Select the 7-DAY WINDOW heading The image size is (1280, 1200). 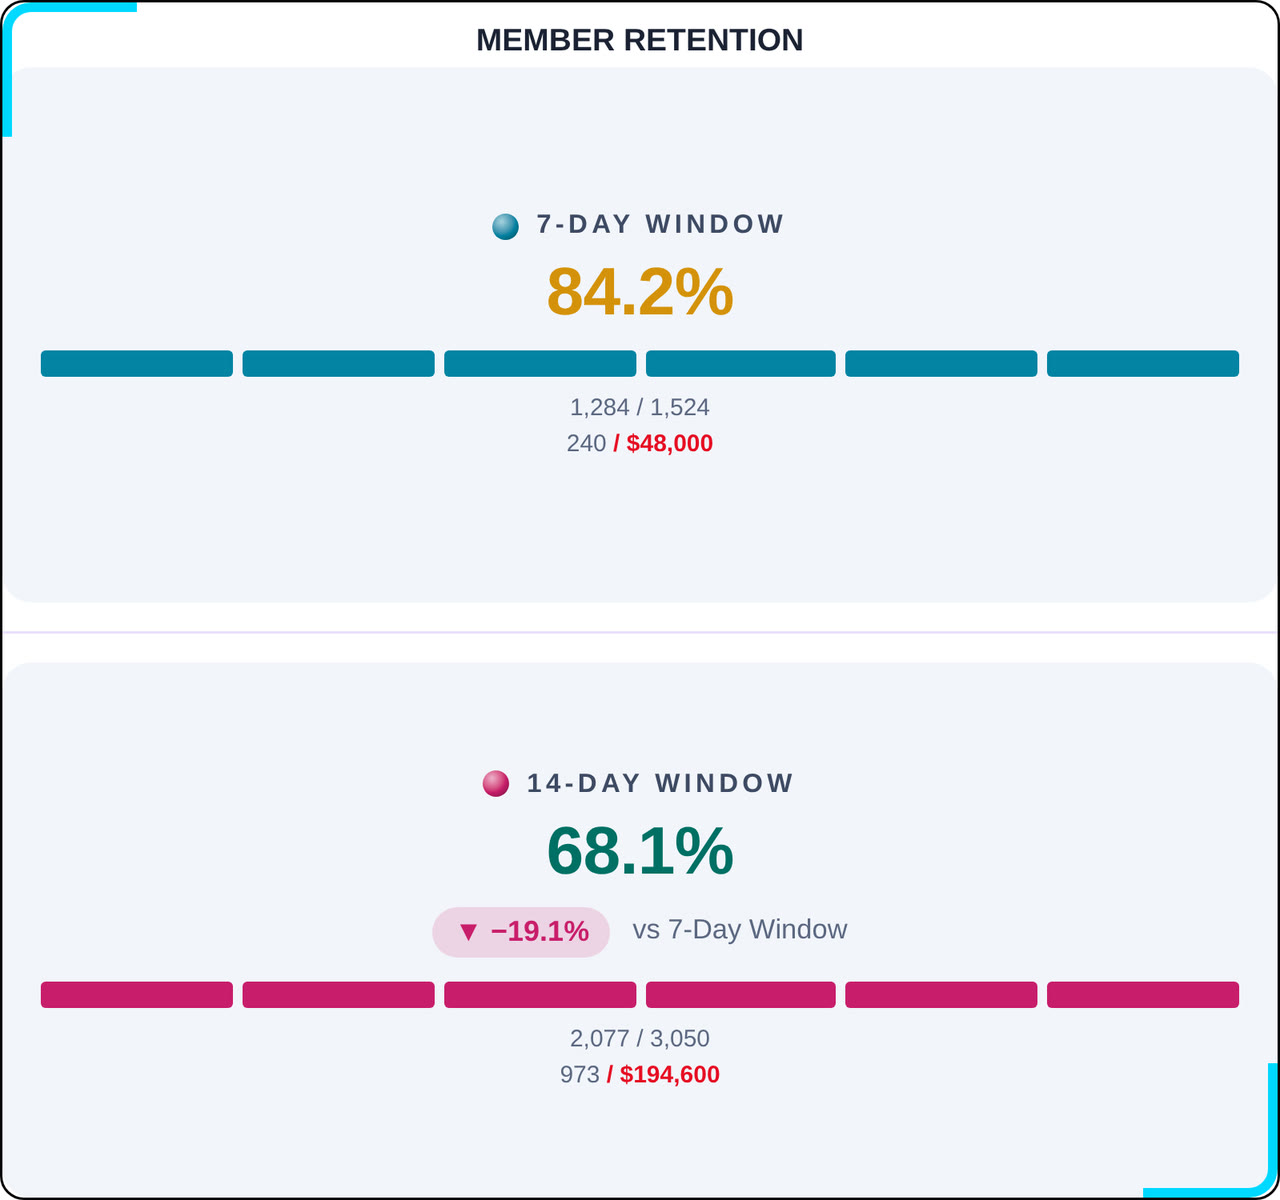click(661, 224)
